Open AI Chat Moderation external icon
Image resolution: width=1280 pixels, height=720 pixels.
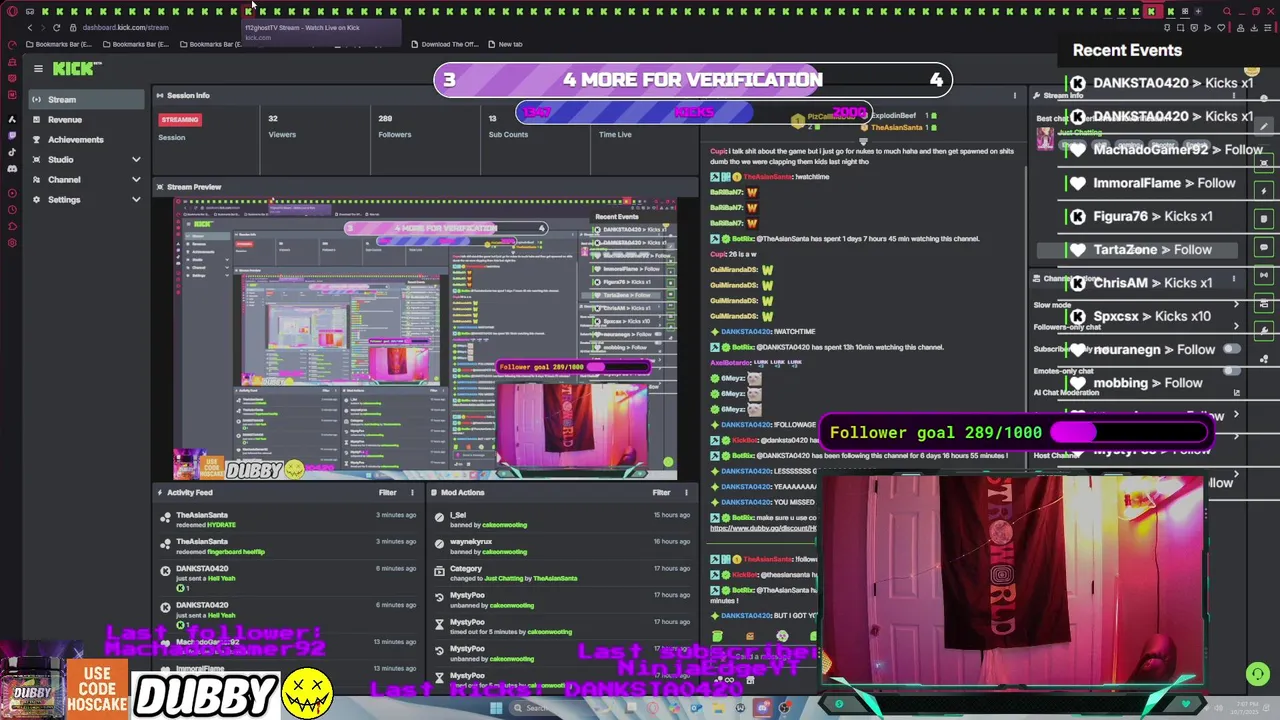point(1237,393)
